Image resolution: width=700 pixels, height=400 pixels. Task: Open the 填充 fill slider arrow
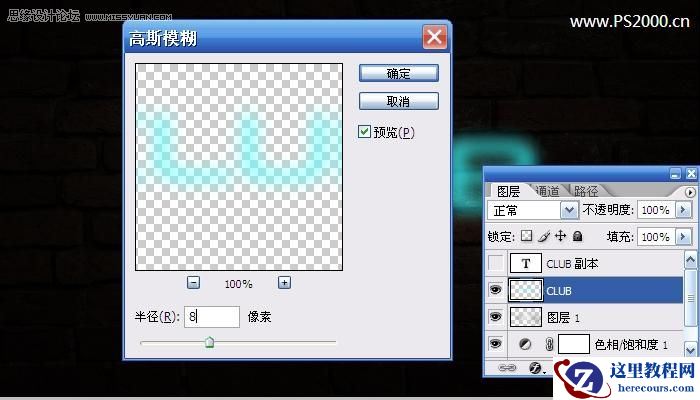683,237
